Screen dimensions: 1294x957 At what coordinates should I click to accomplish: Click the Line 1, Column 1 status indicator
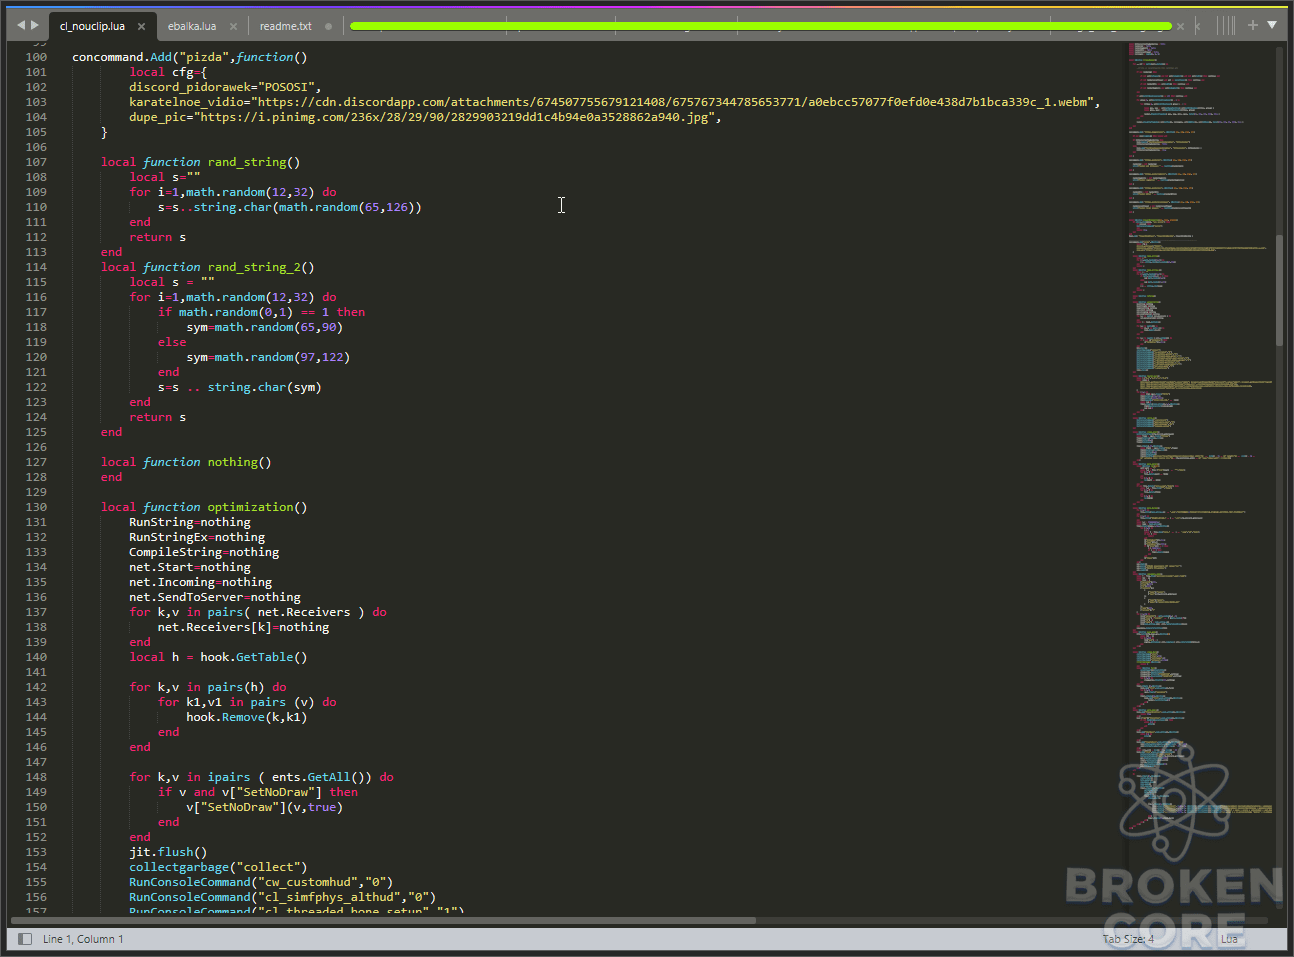coord(83,939)
